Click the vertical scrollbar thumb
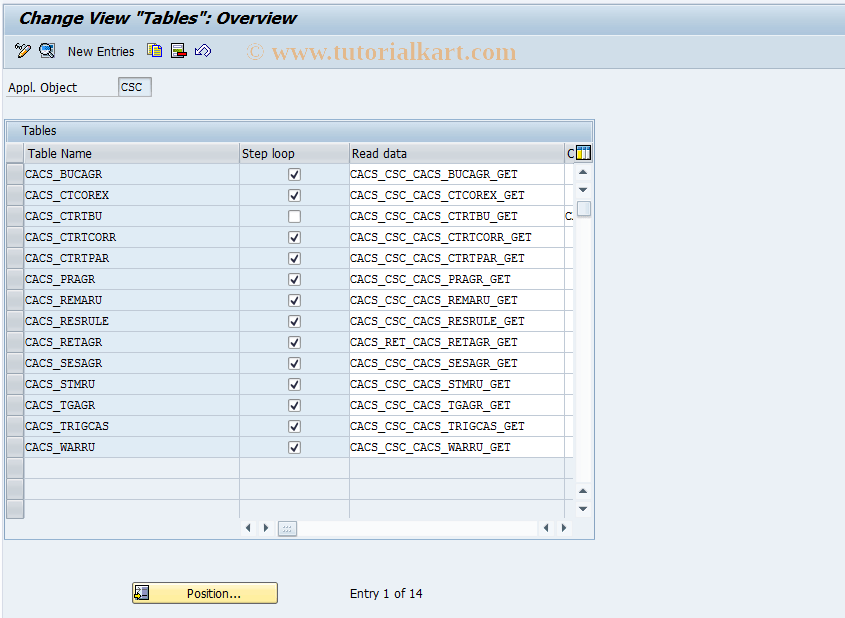 582,208
